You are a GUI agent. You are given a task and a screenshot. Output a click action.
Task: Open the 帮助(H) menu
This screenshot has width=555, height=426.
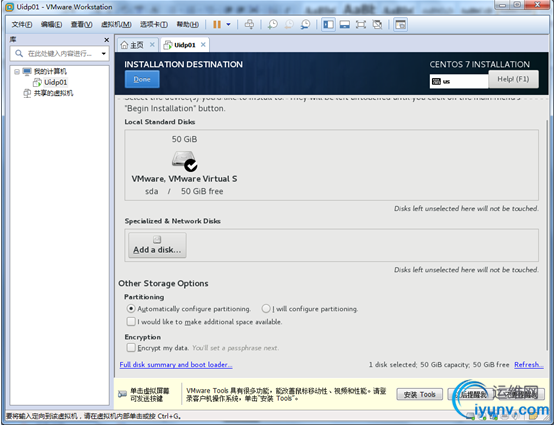(x=188, y=24)
